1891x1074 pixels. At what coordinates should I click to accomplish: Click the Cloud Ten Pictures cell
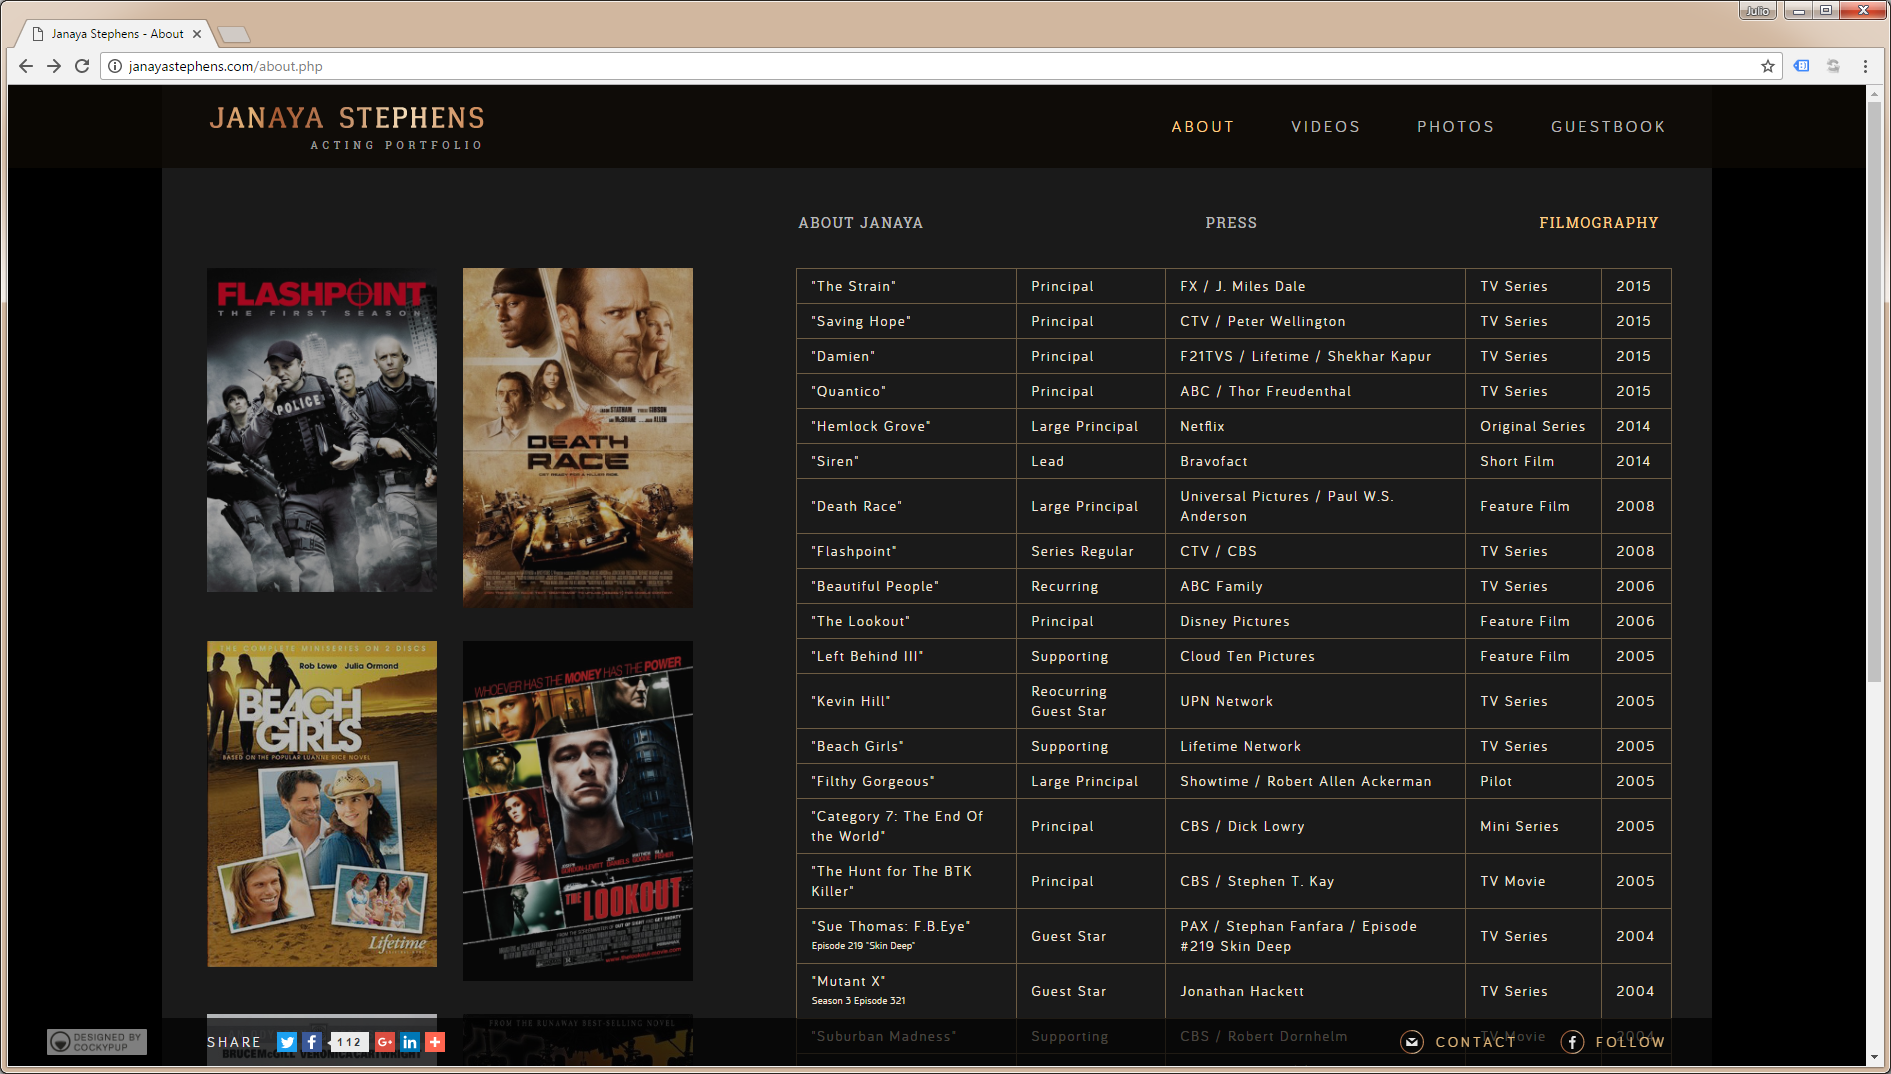(1315, 656)
